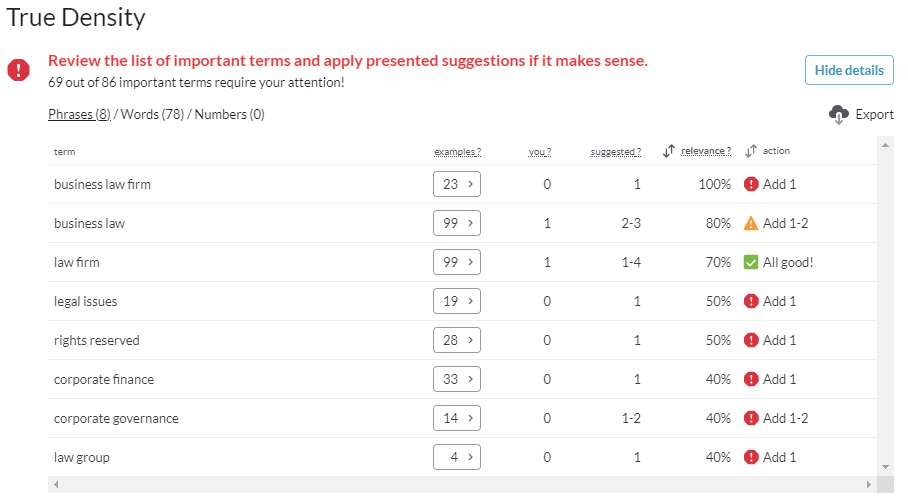
Task: Click the horizontal scrollbar right arrow
Action: tap(869, 485)
